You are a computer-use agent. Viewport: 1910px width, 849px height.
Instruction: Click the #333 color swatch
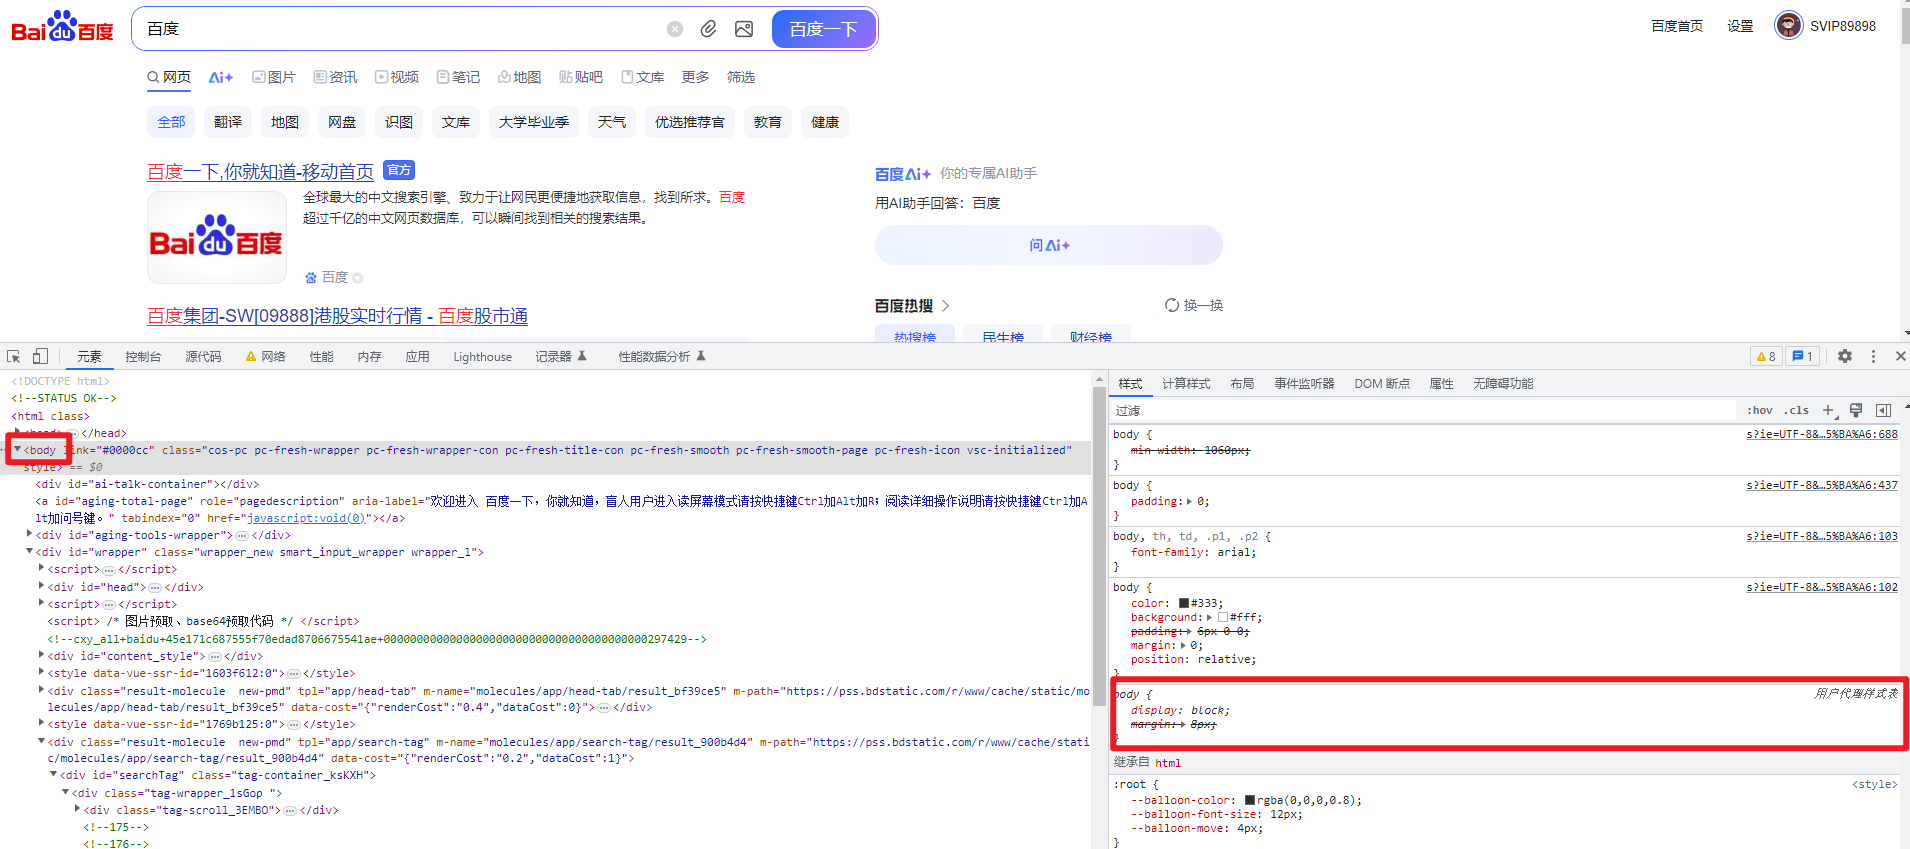click(x=1184, y=603)
